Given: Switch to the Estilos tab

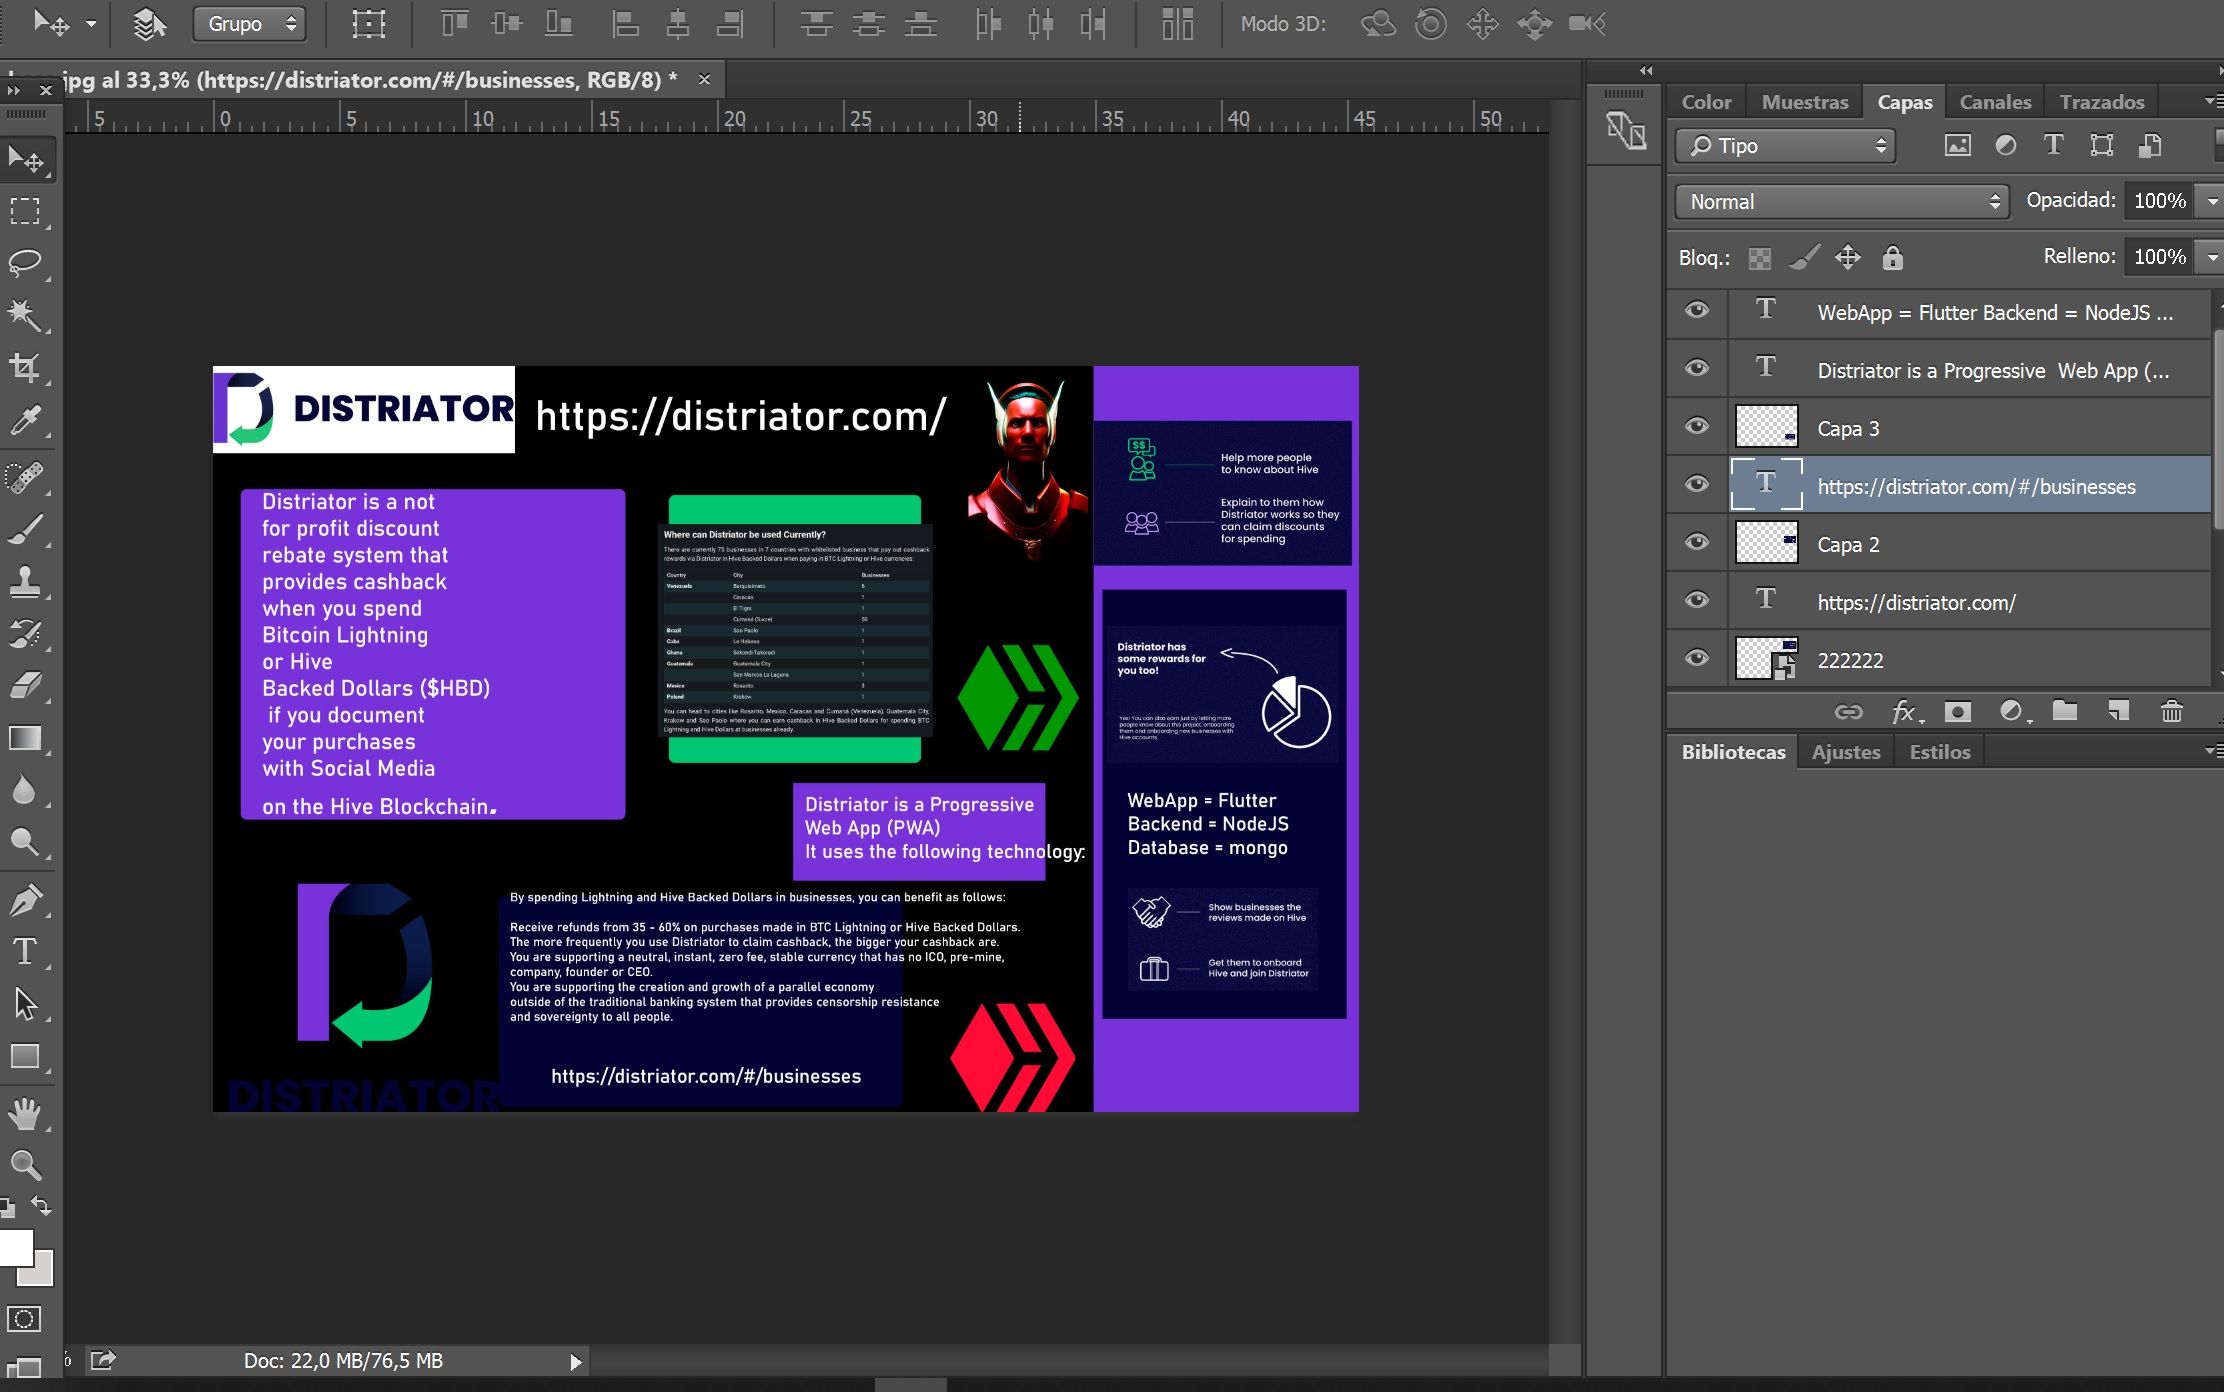Looking at the screenshot, I should 1939,752.
